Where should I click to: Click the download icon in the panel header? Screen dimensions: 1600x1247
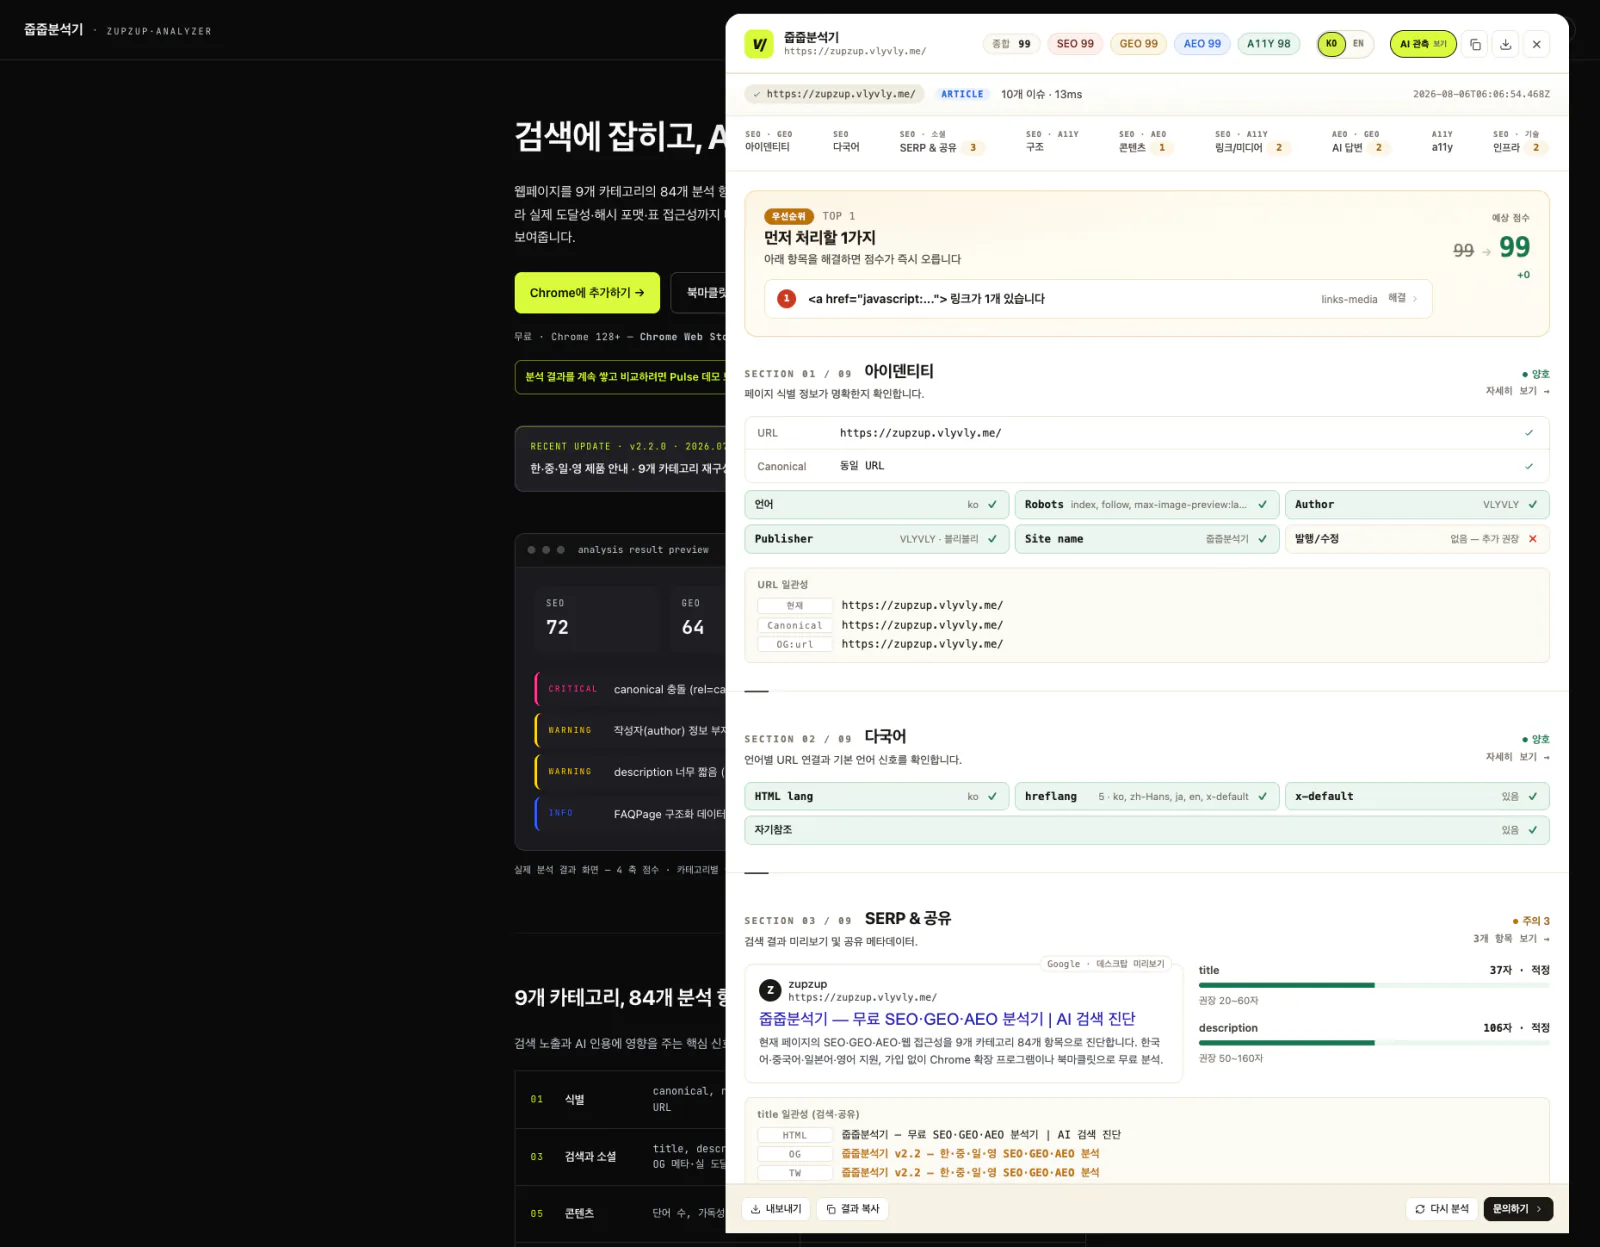(1506, 44)
